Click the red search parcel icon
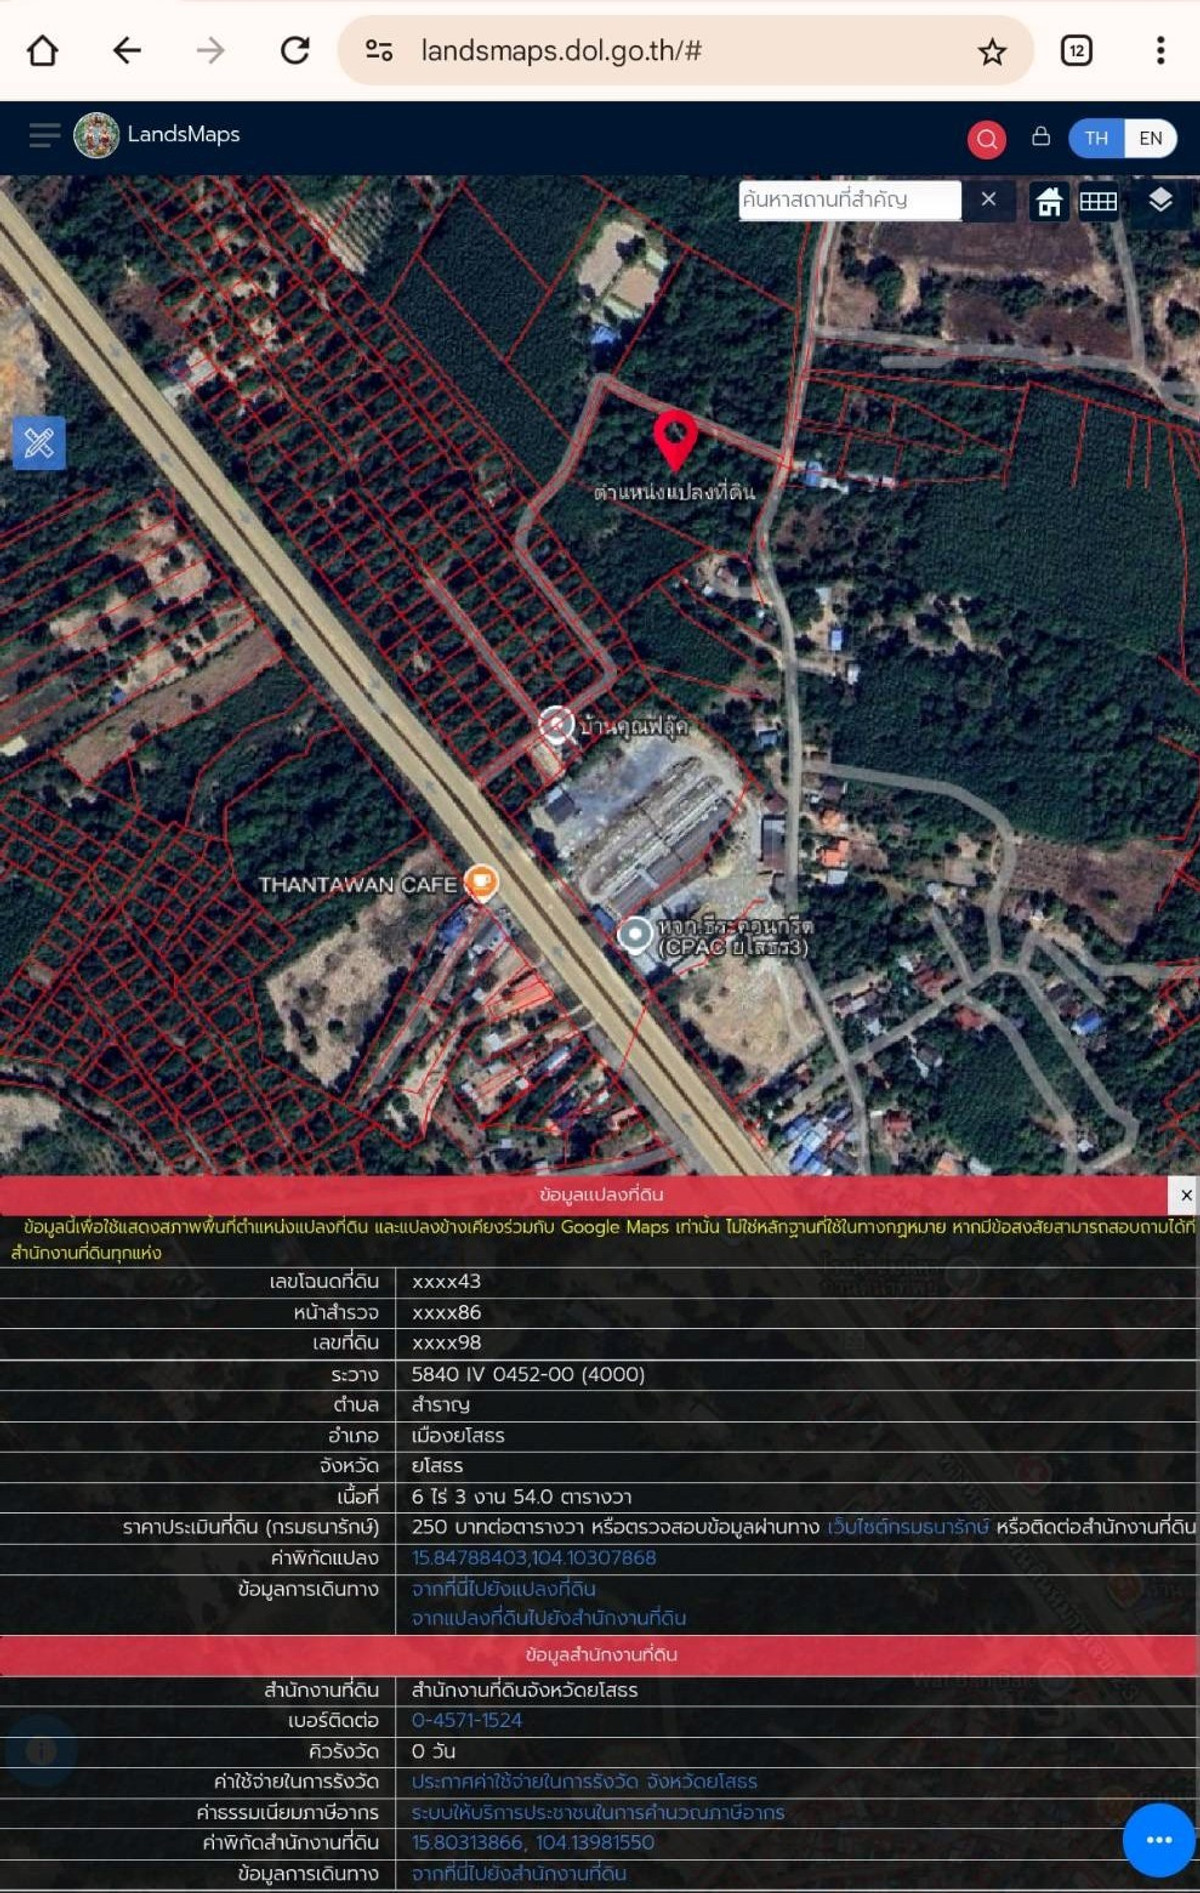The height and width of the screenshot is (1893, 1200). (x=986, y=139)
